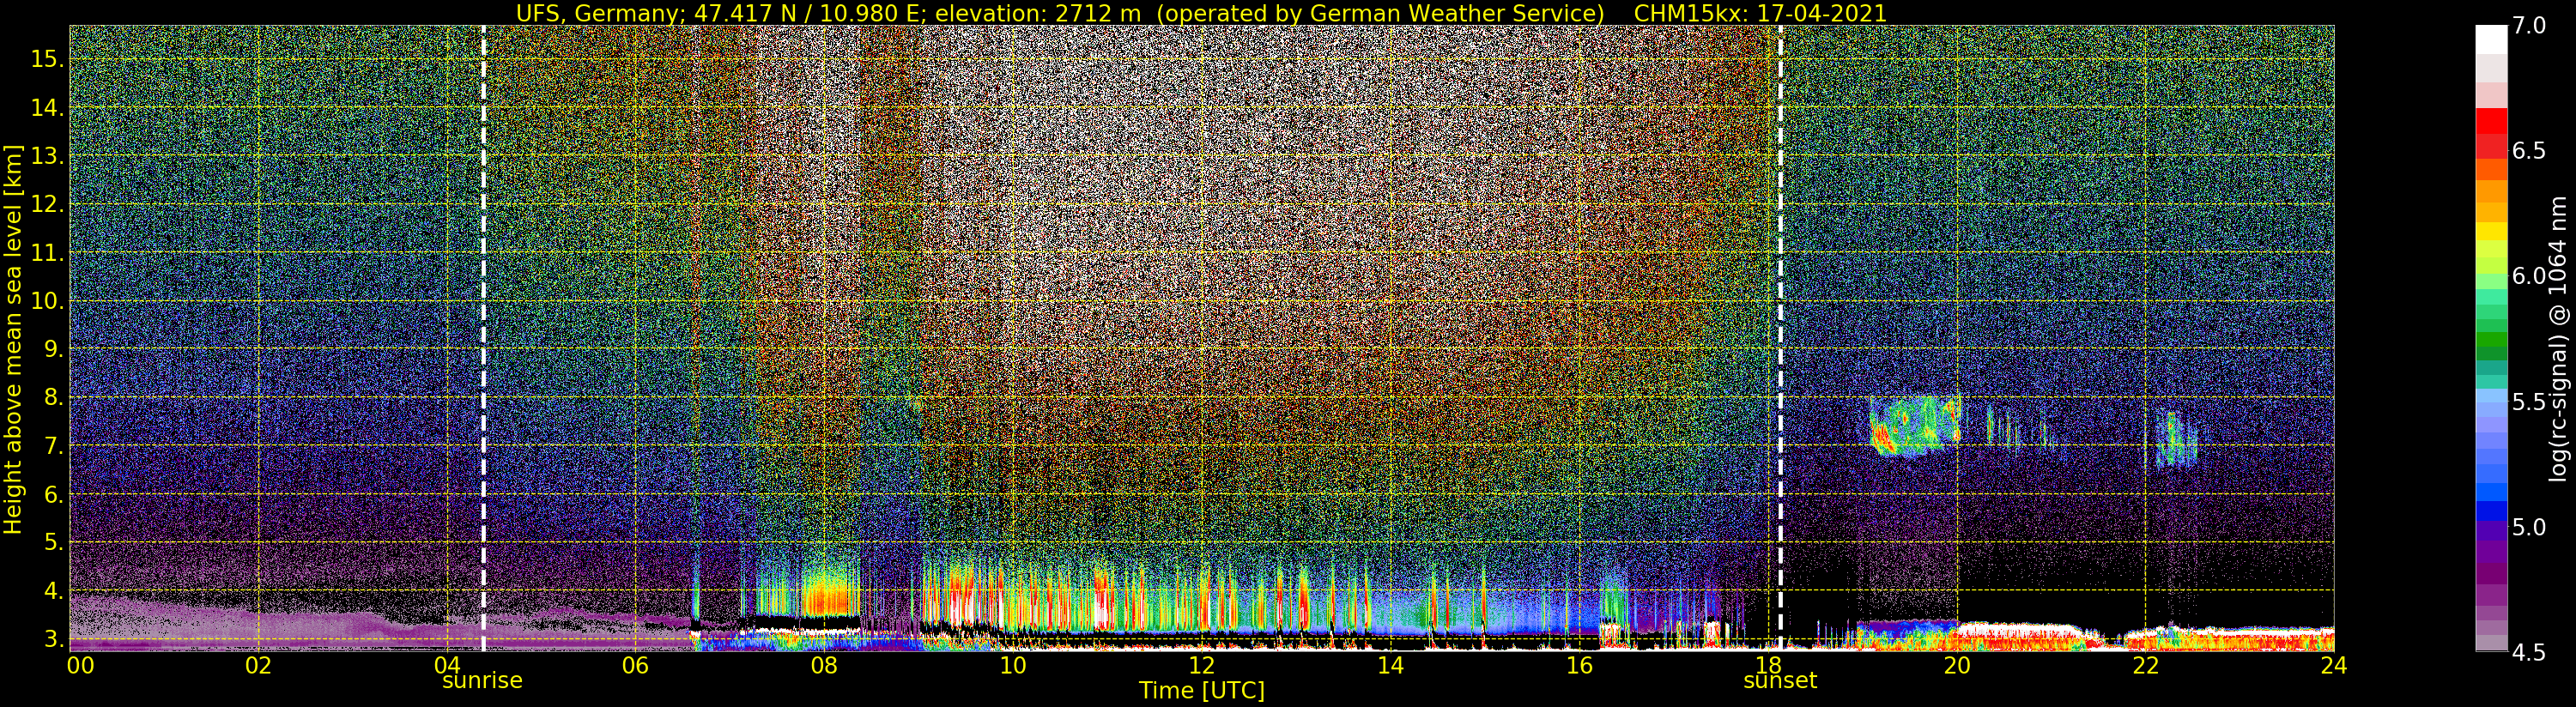Click the dashed white sunrise marker line

(x=483, y=338)
